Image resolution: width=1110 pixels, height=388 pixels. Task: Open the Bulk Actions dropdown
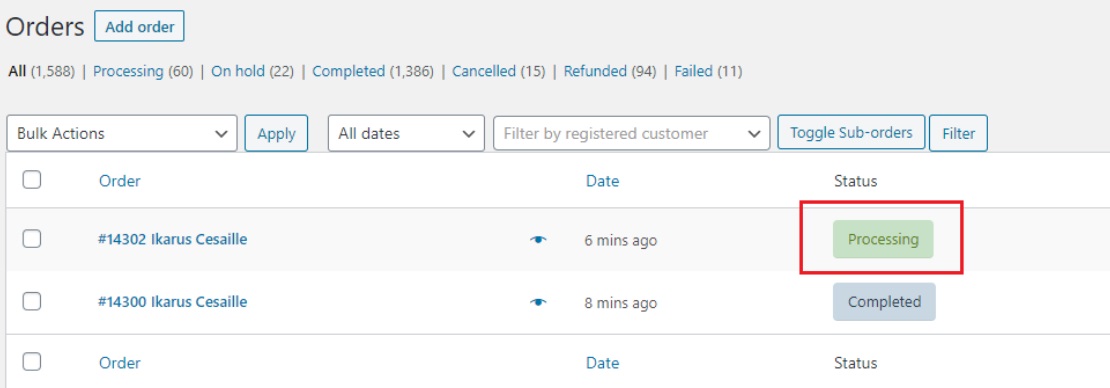pos(122,133)
